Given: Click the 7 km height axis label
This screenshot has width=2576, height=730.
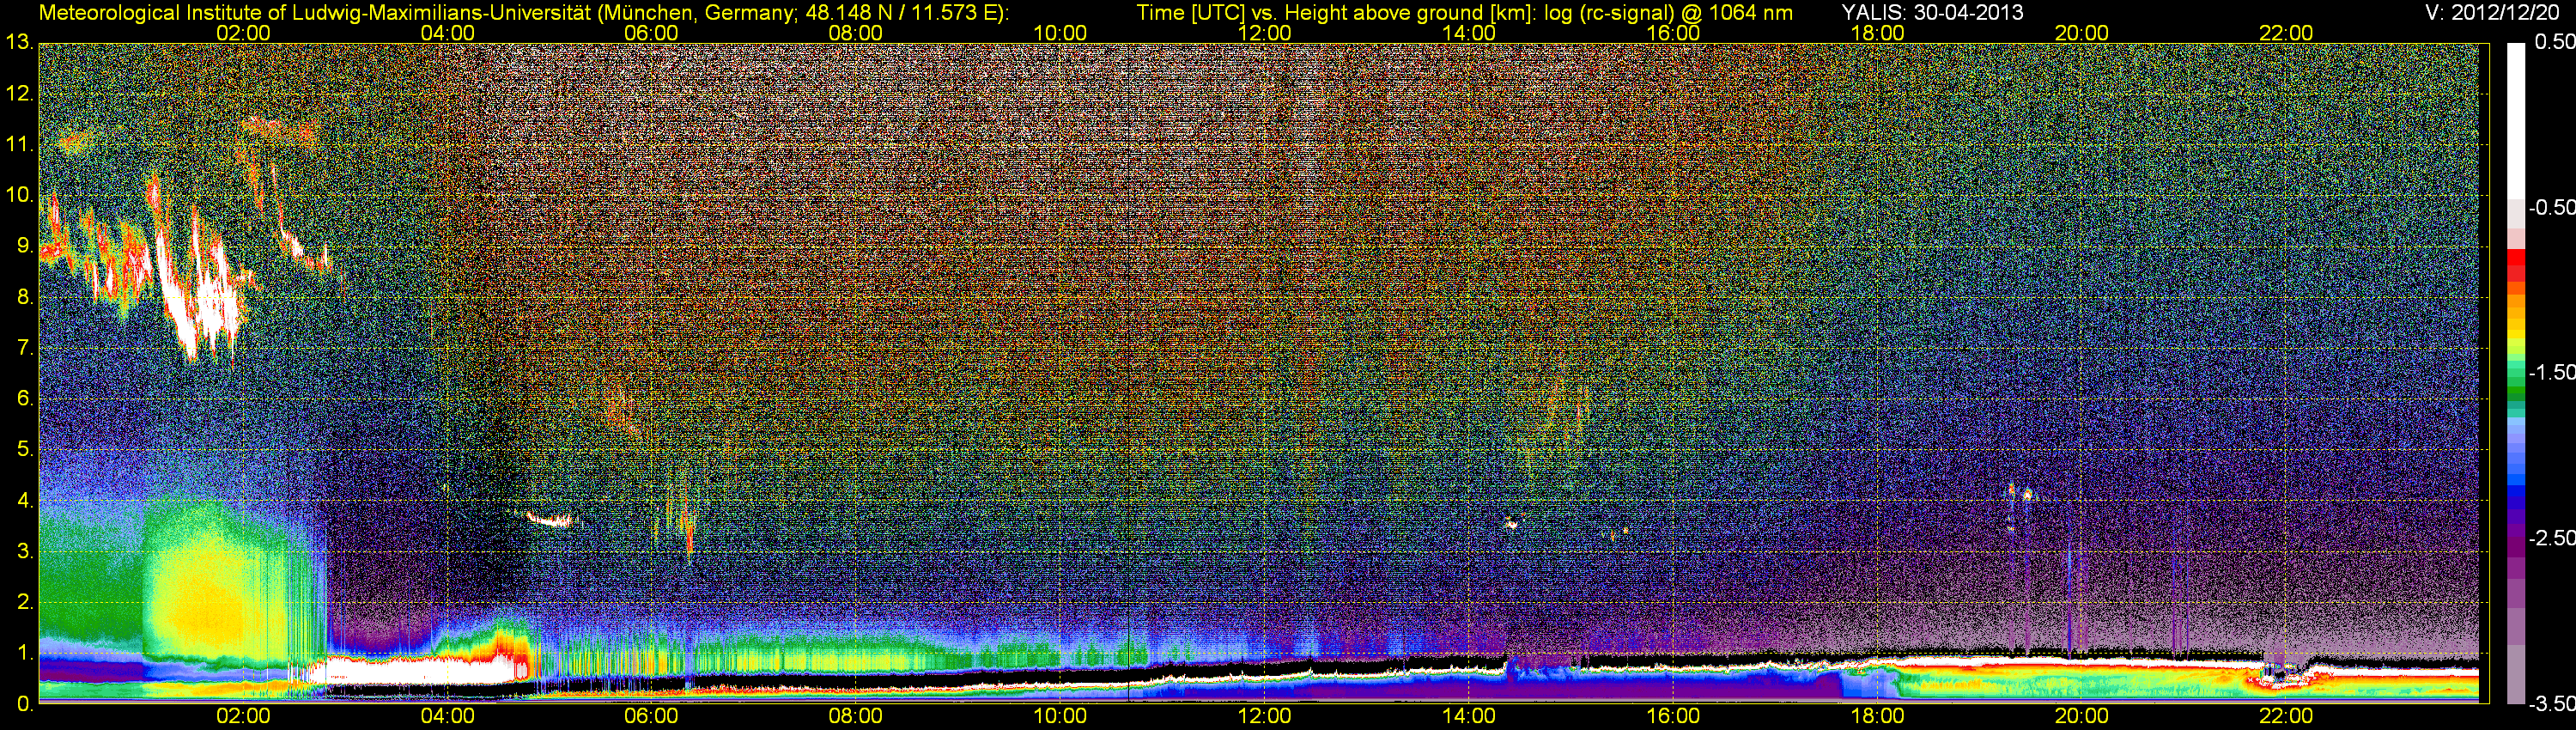Looking at the screenshot, I should click(x=25, y=348).
